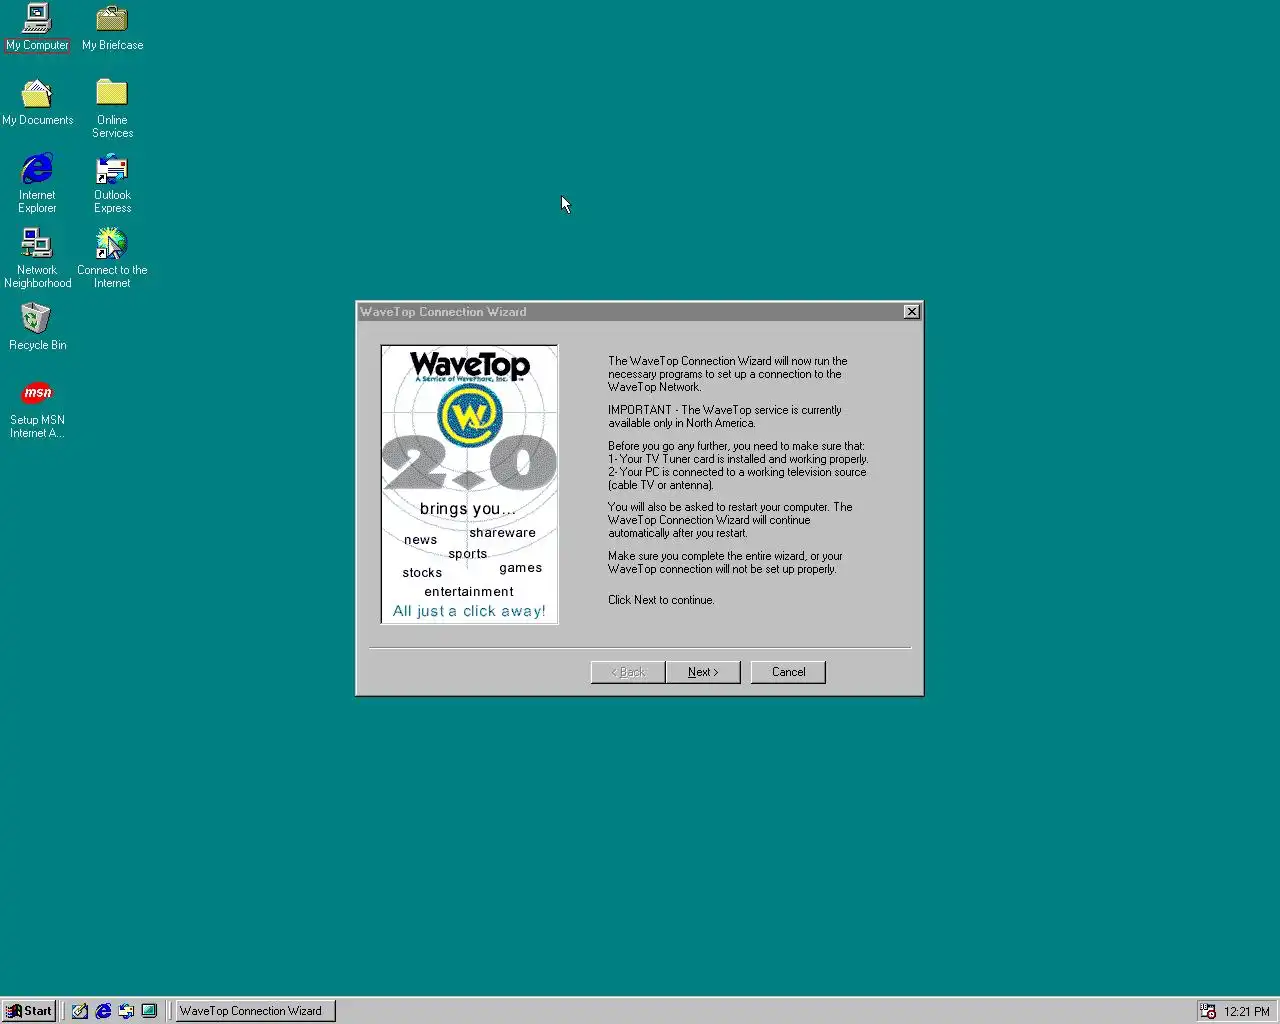Click the 'You will also be asked to restart' paragraph
The image size is (1280, 1024).
(730, 520)
